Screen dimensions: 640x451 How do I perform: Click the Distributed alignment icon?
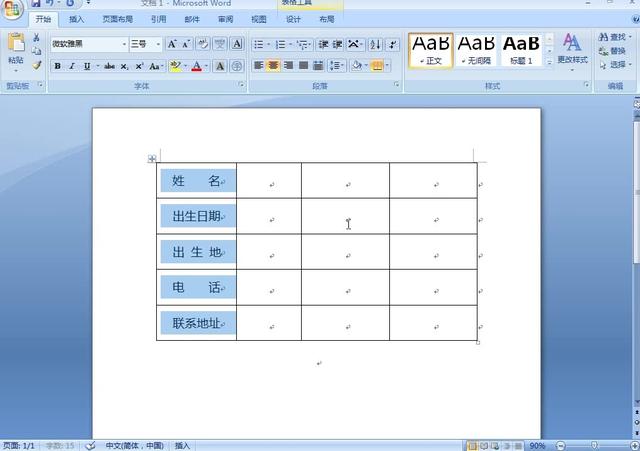[x=318, y=66]
